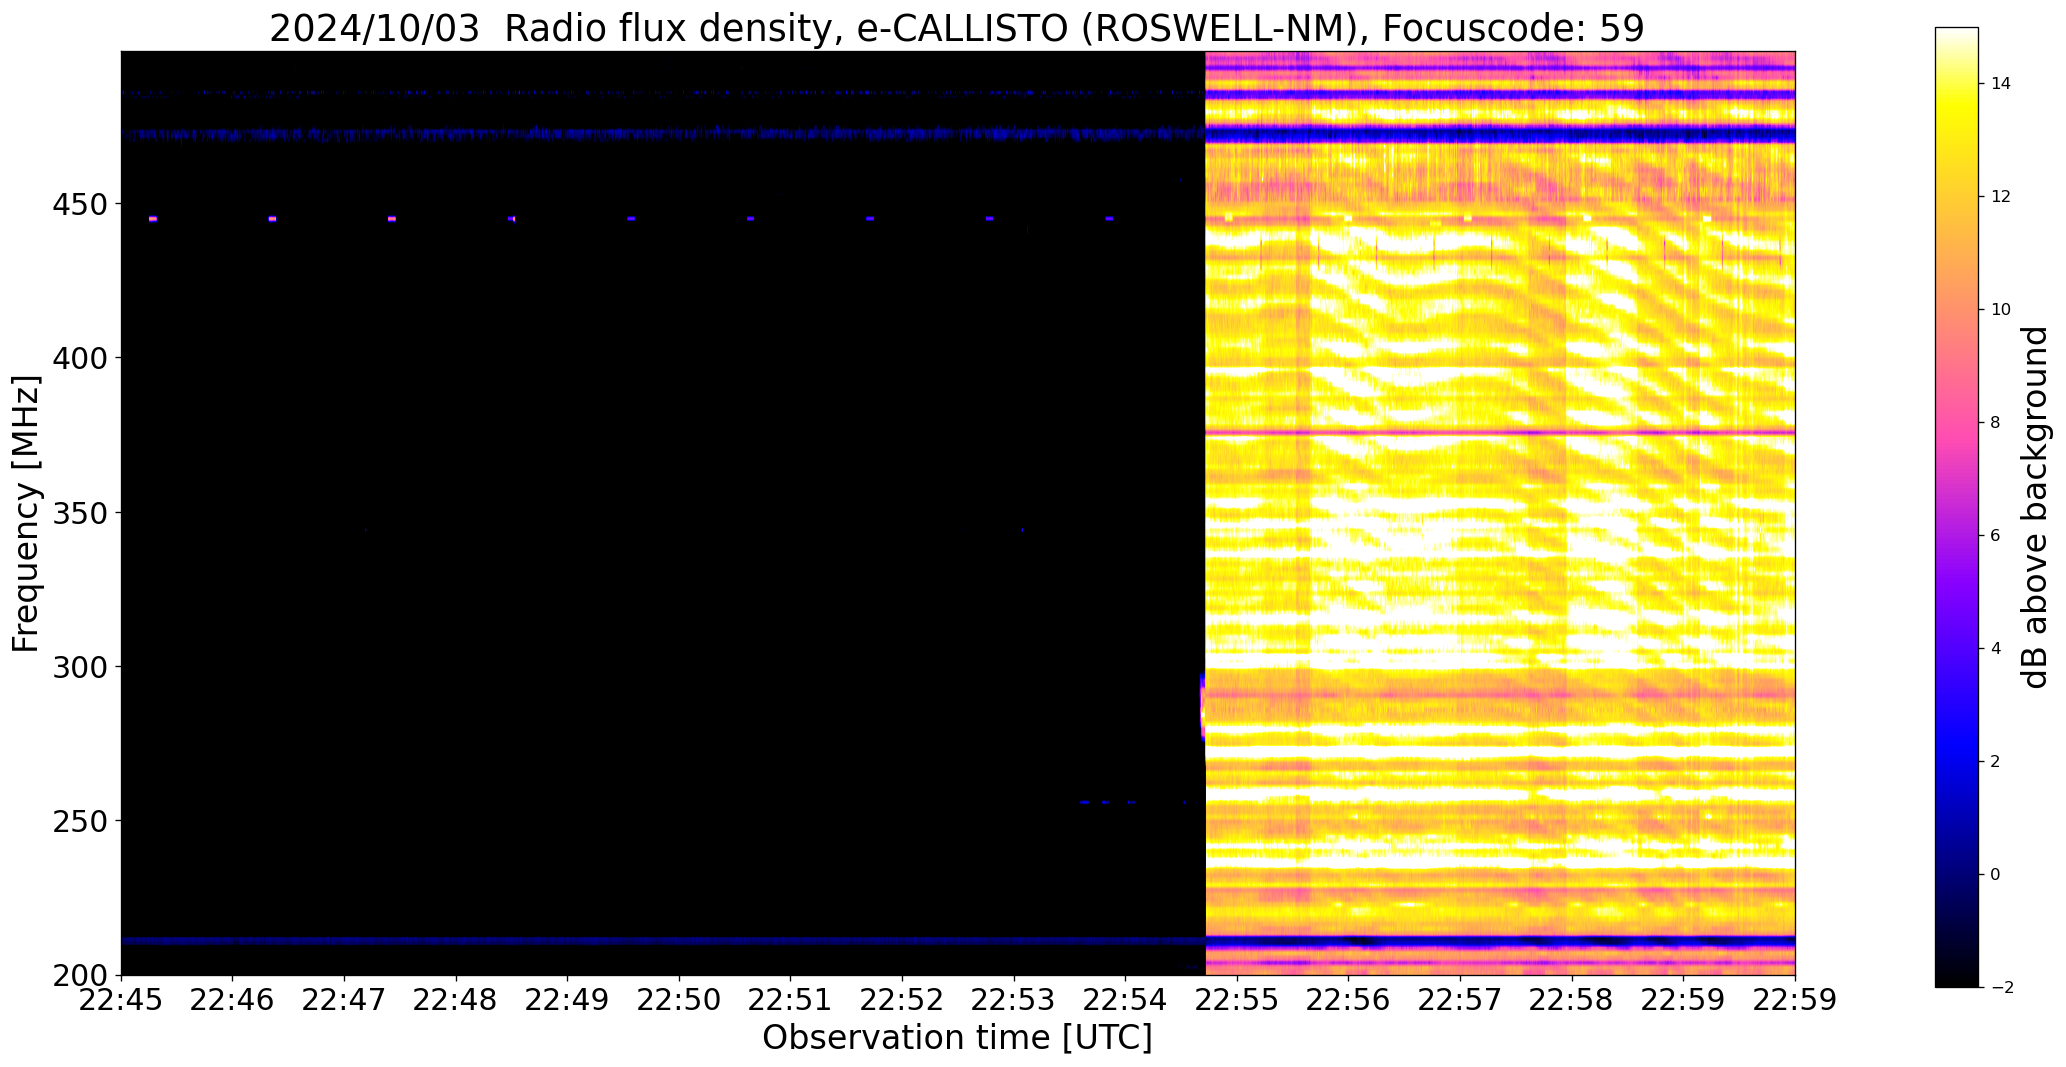Screen dimensions: 2066x1067
Task: Click the 22:51 time tick label
Action: pyautogui.click(x=791, y=1001)
